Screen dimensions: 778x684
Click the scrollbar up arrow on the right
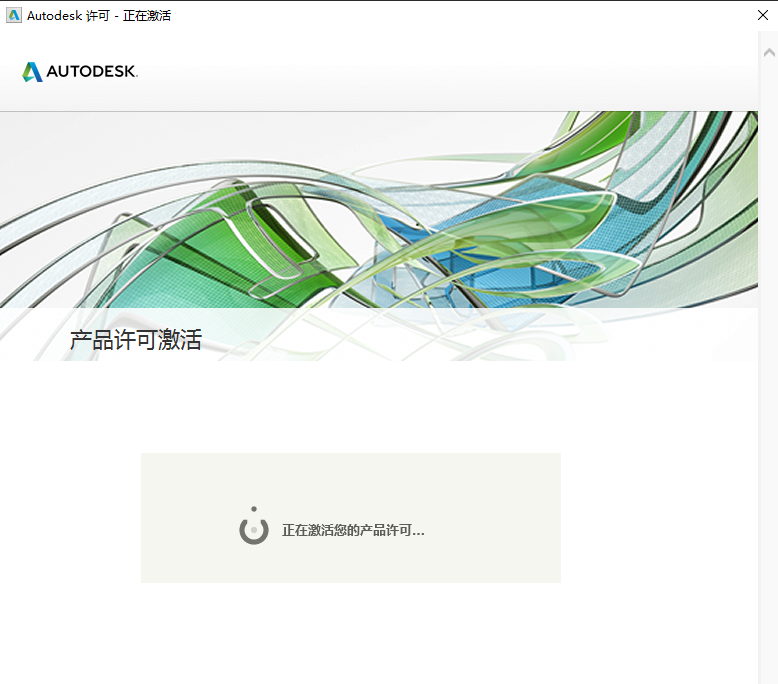[x=769, y=53]
